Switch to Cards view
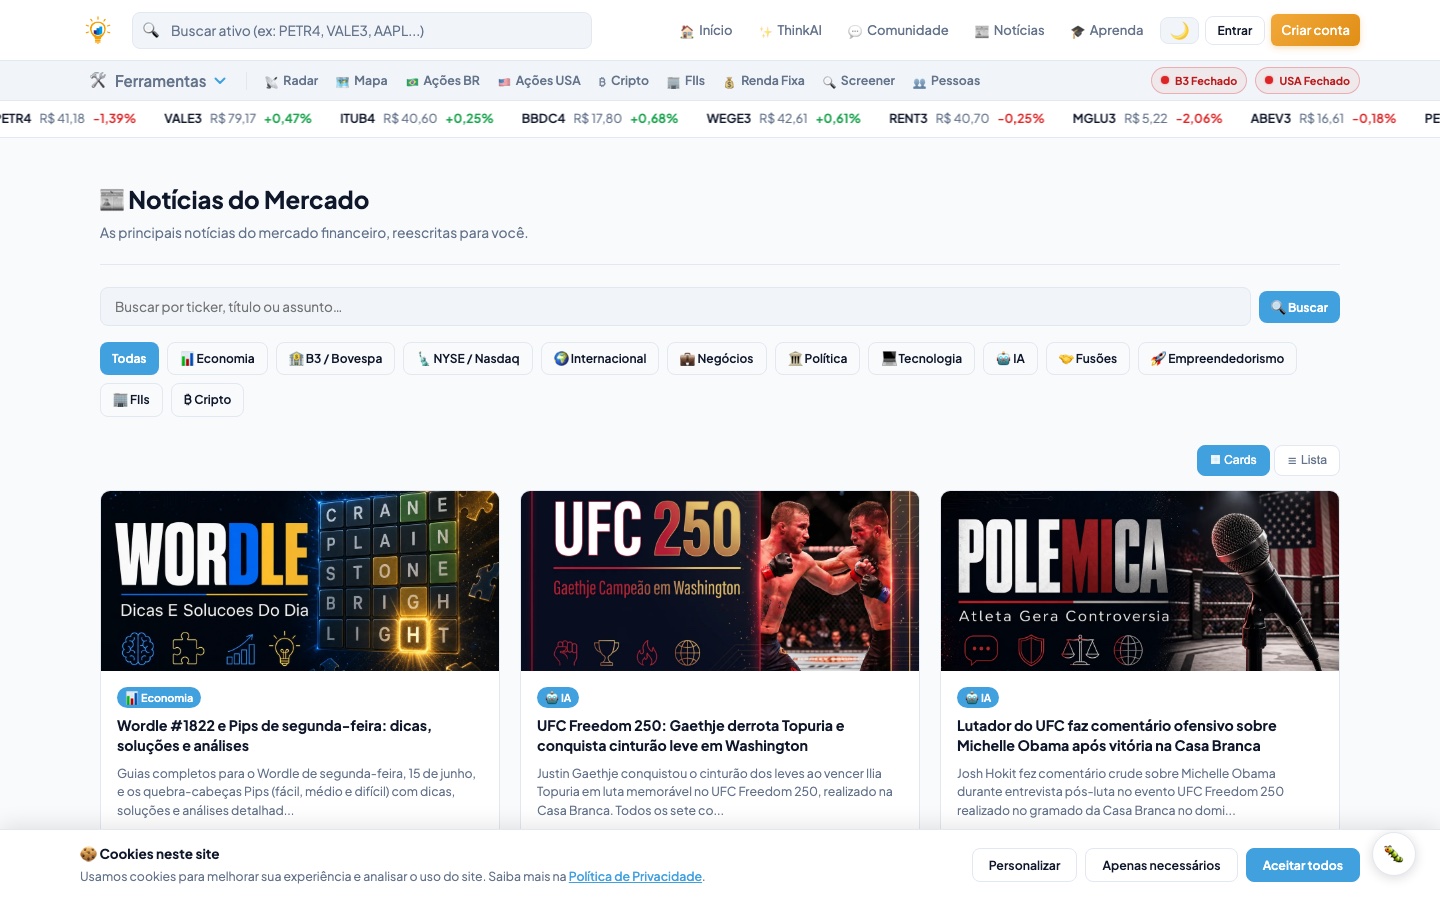The width and height of the screenshot is (1440, 900). click(x=1233, y=460)
